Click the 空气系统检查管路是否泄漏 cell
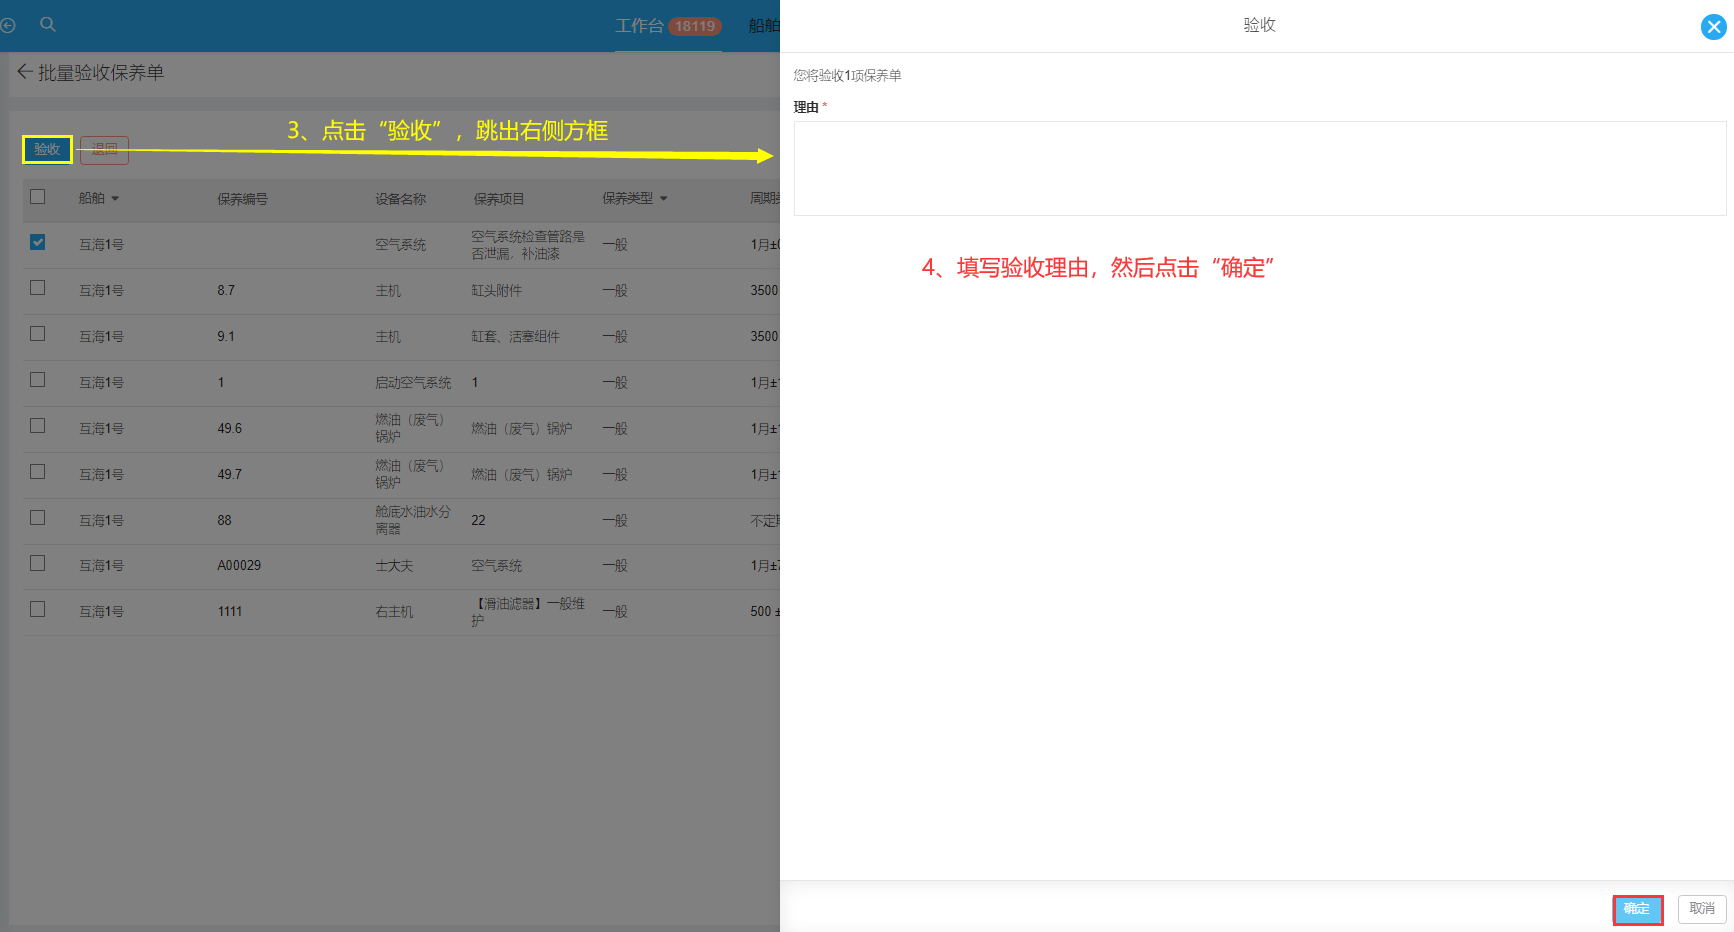This screenshot has height=932, width=1734. click(528, 245)
